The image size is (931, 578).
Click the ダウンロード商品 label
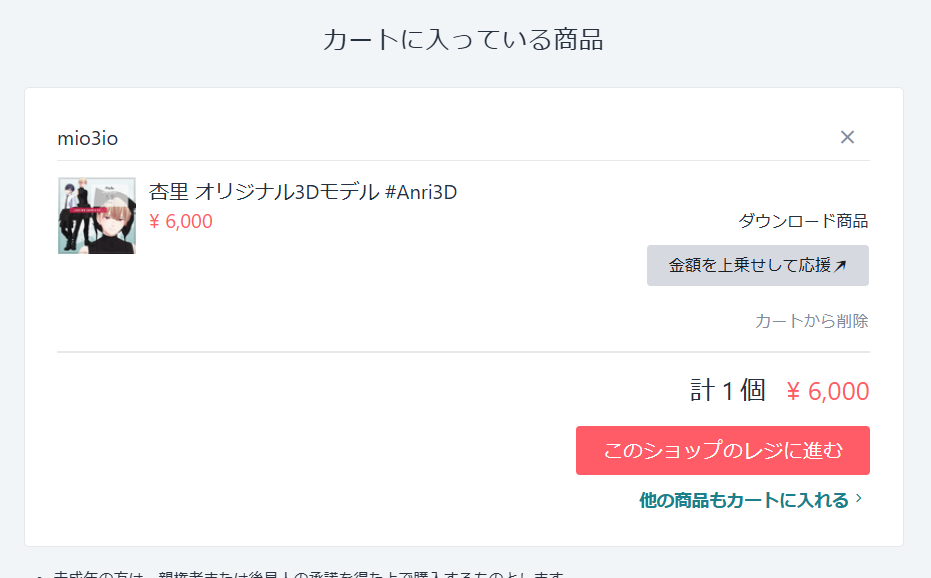pos(803,221)
